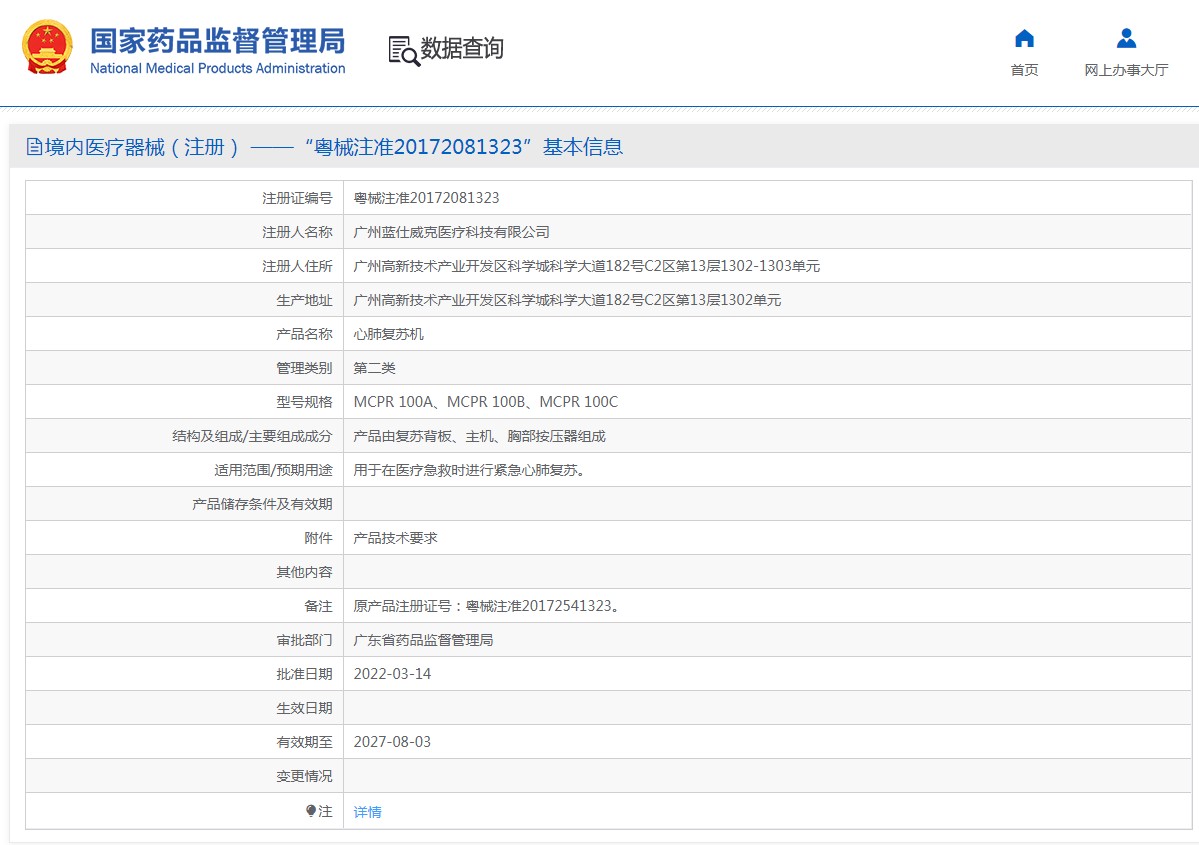Click the 数据查询 heading text
This screenshot has height=845, width=1199.
462,48
